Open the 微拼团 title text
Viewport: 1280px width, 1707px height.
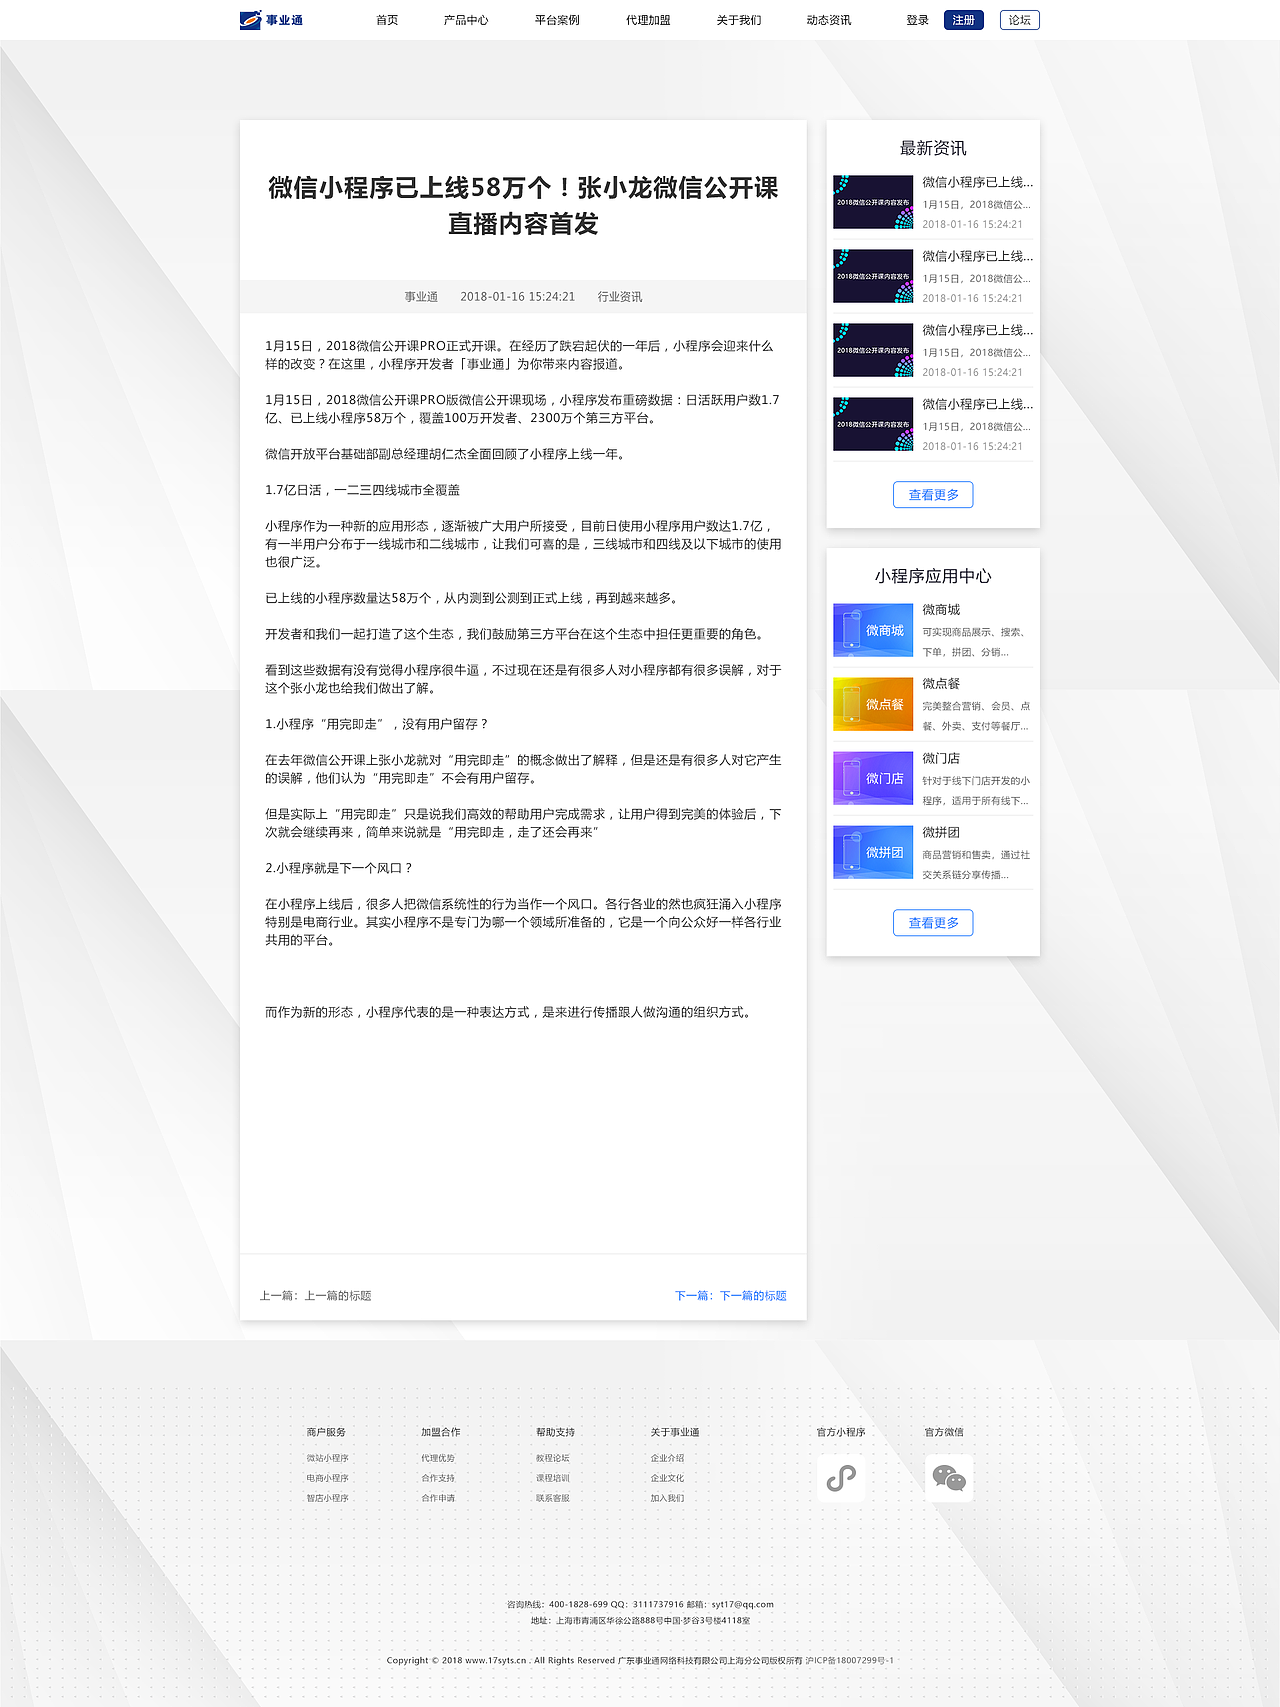(x=941, y=832)
